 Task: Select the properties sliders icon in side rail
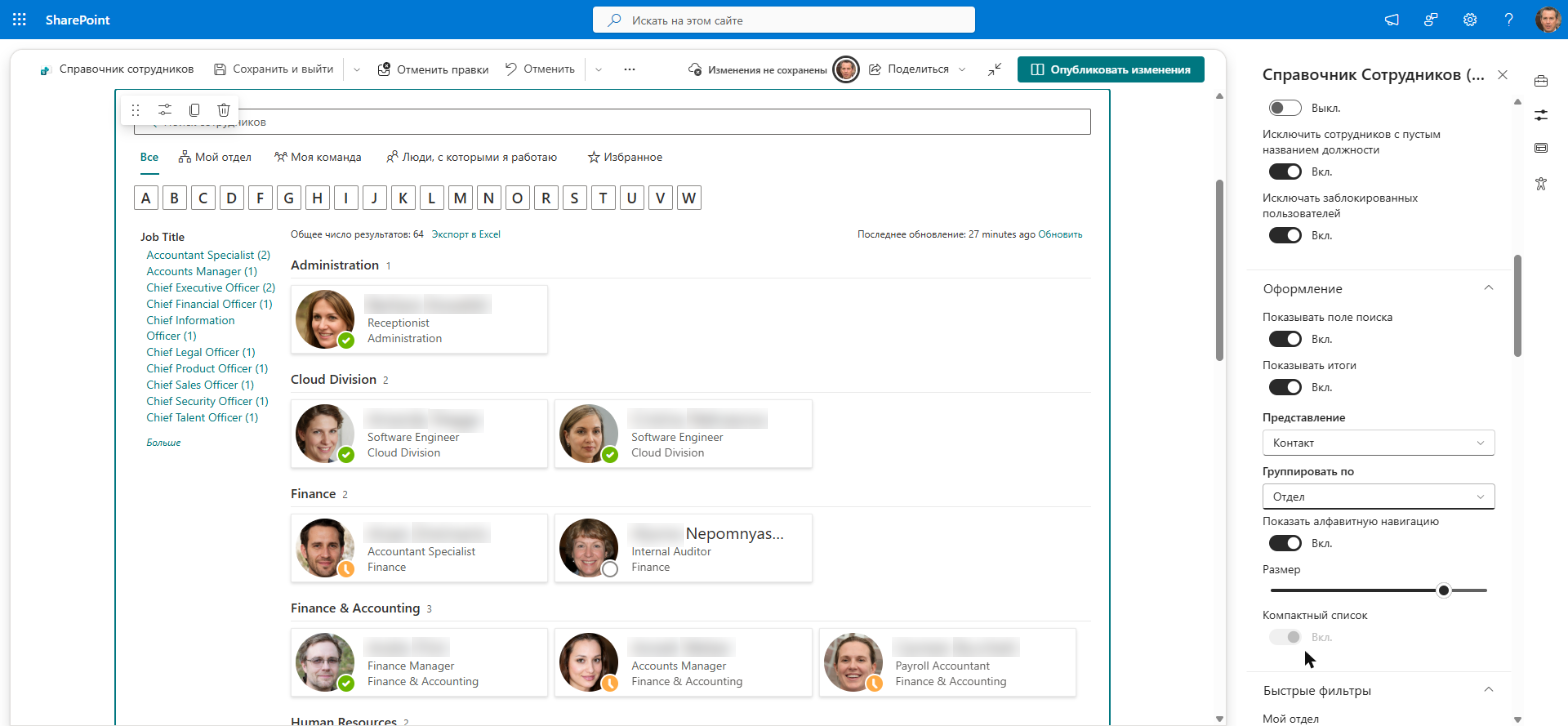[x=1541, y=114]
